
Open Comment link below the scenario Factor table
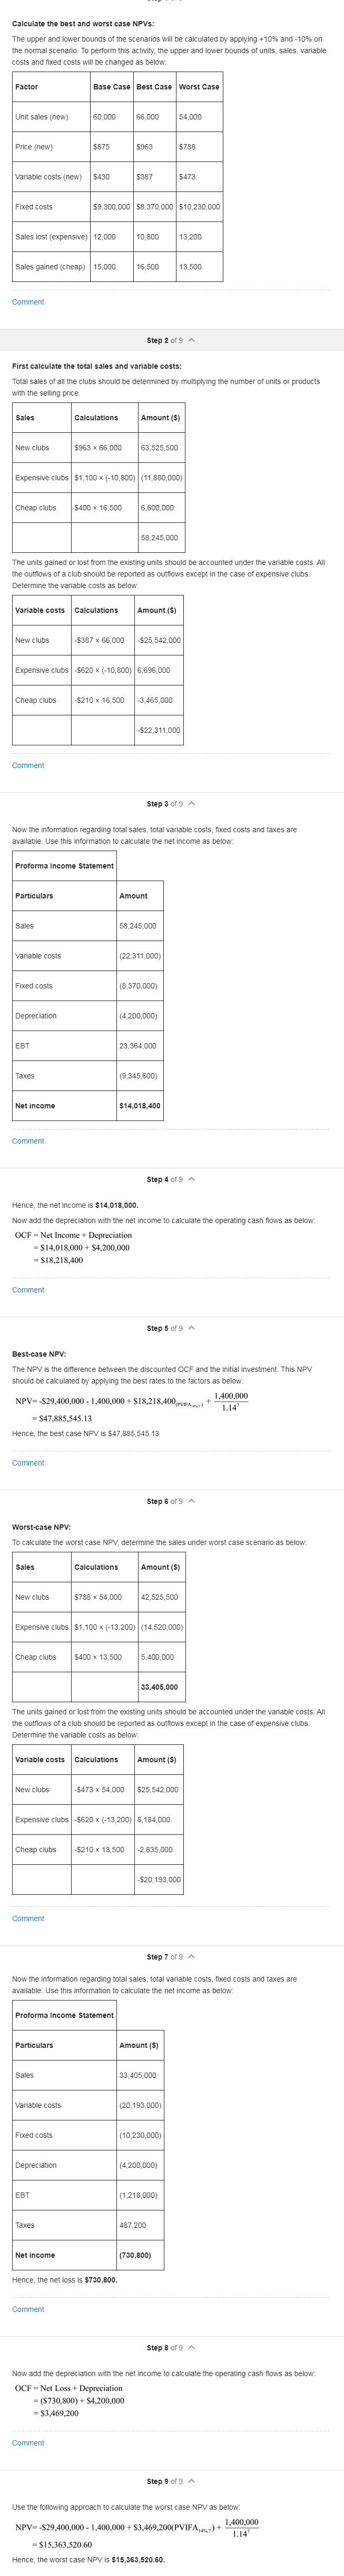28,302
